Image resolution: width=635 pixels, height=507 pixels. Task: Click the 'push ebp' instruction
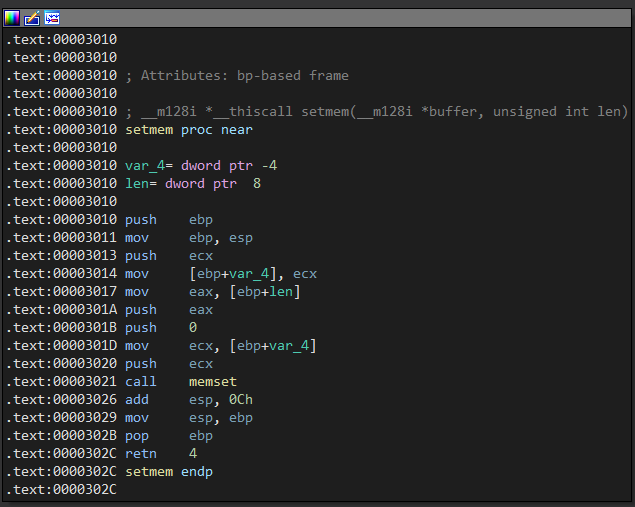[x=169, y=220]
